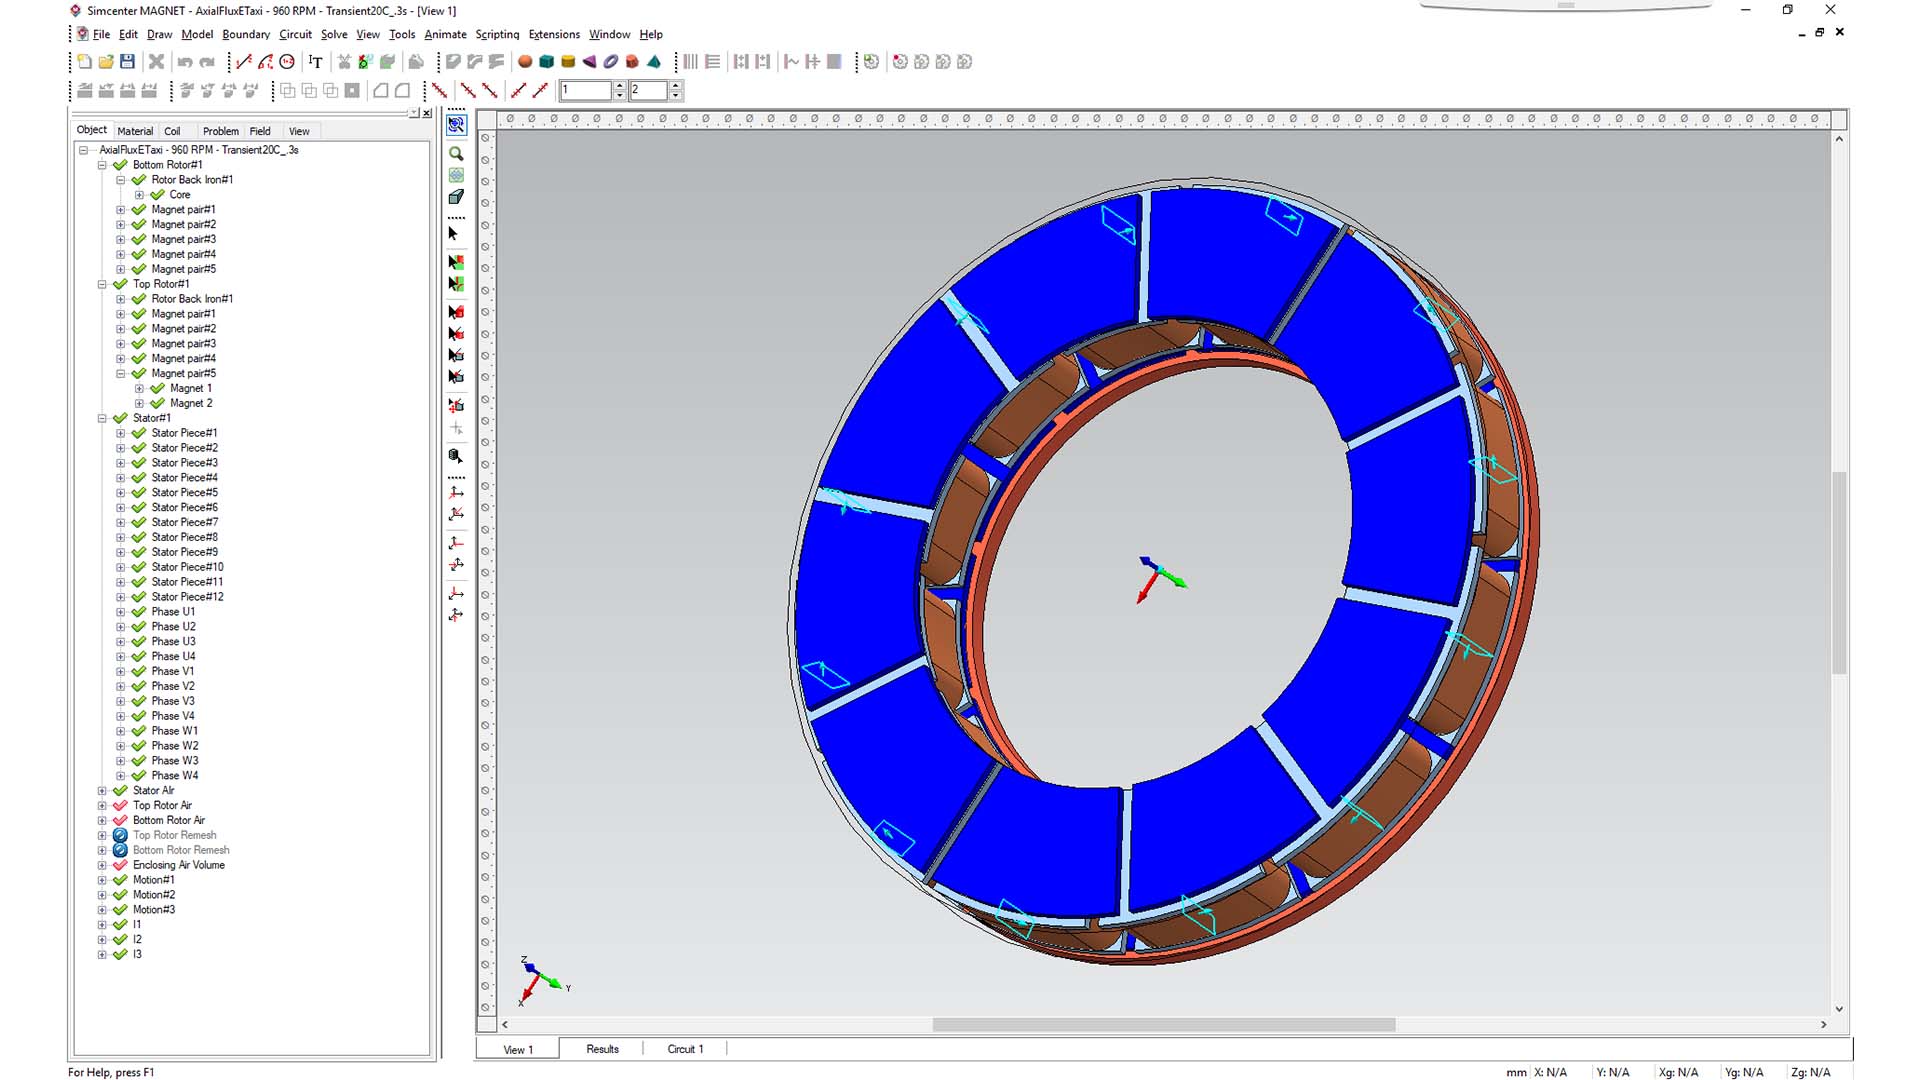Toggle visibility of Top Rotor Air
This screenshot has width=1920, height=1080.
tap(121, 805)
